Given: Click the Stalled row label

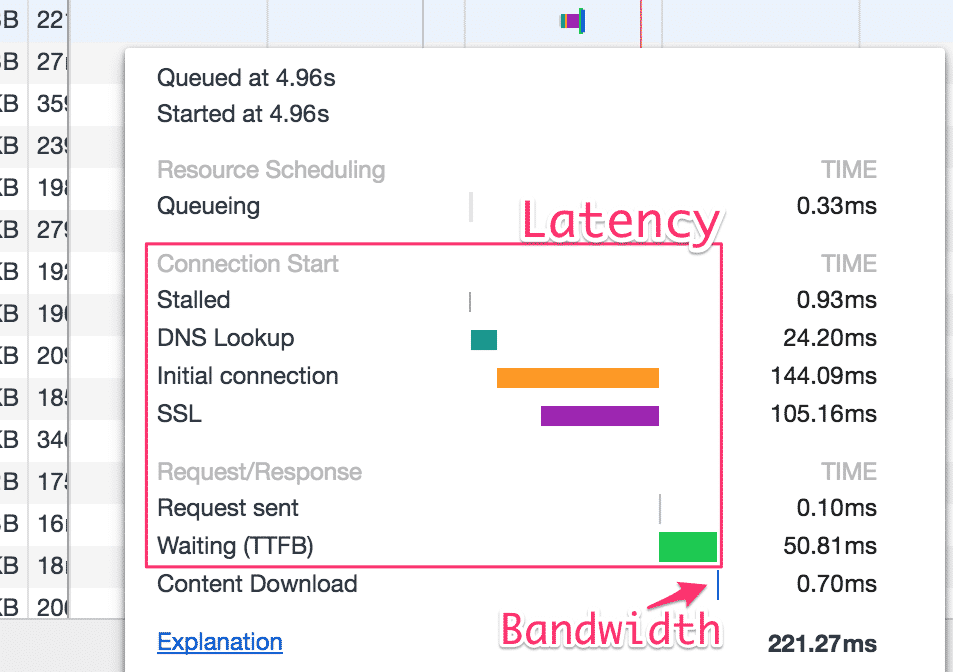Looking at the screenshot, I should pos(194,300).
